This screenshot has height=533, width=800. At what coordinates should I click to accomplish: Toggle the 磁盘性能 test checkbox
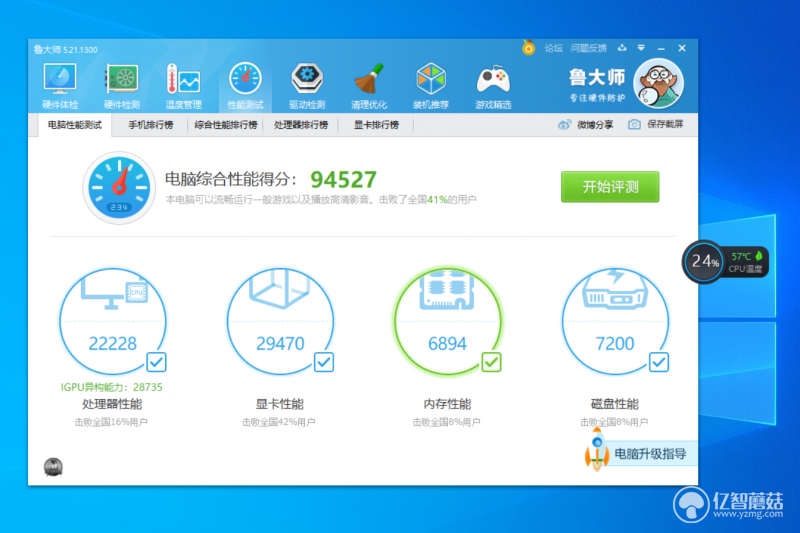click(659, 362)
